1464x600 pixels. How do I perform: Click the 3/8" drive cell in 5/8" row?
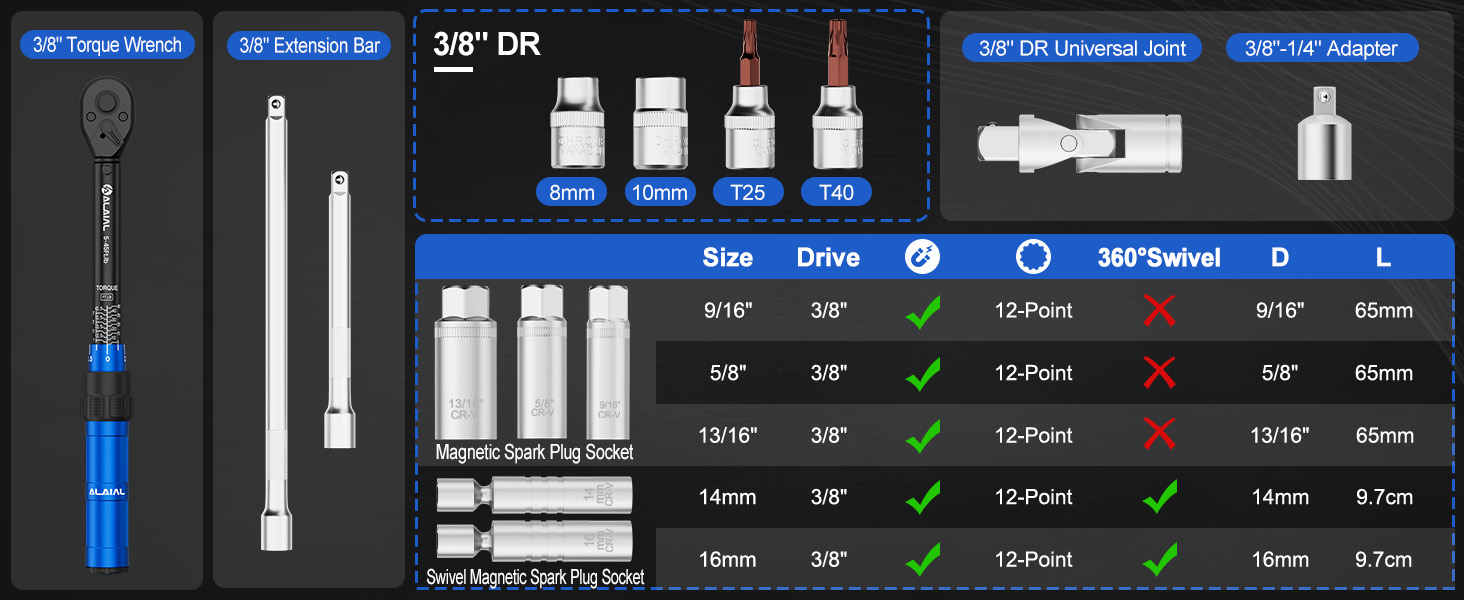829,373
